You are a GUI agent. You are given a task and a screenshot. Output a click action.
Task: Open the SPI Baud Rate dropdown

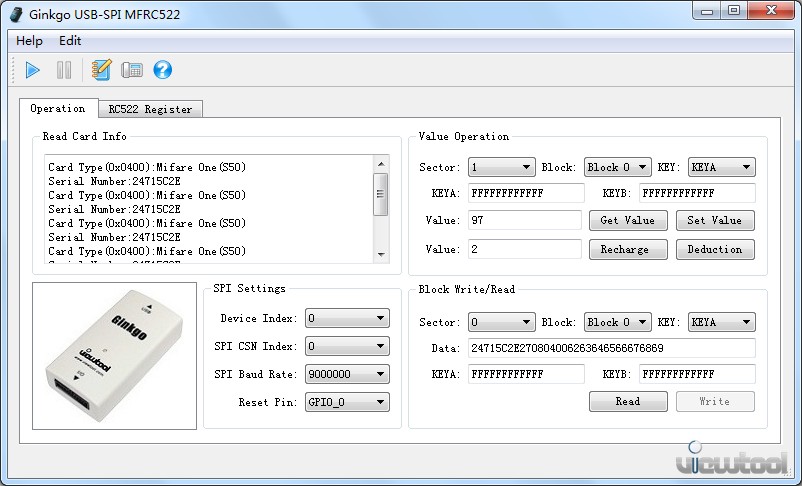pyautogui.click(x=347, y=374)
